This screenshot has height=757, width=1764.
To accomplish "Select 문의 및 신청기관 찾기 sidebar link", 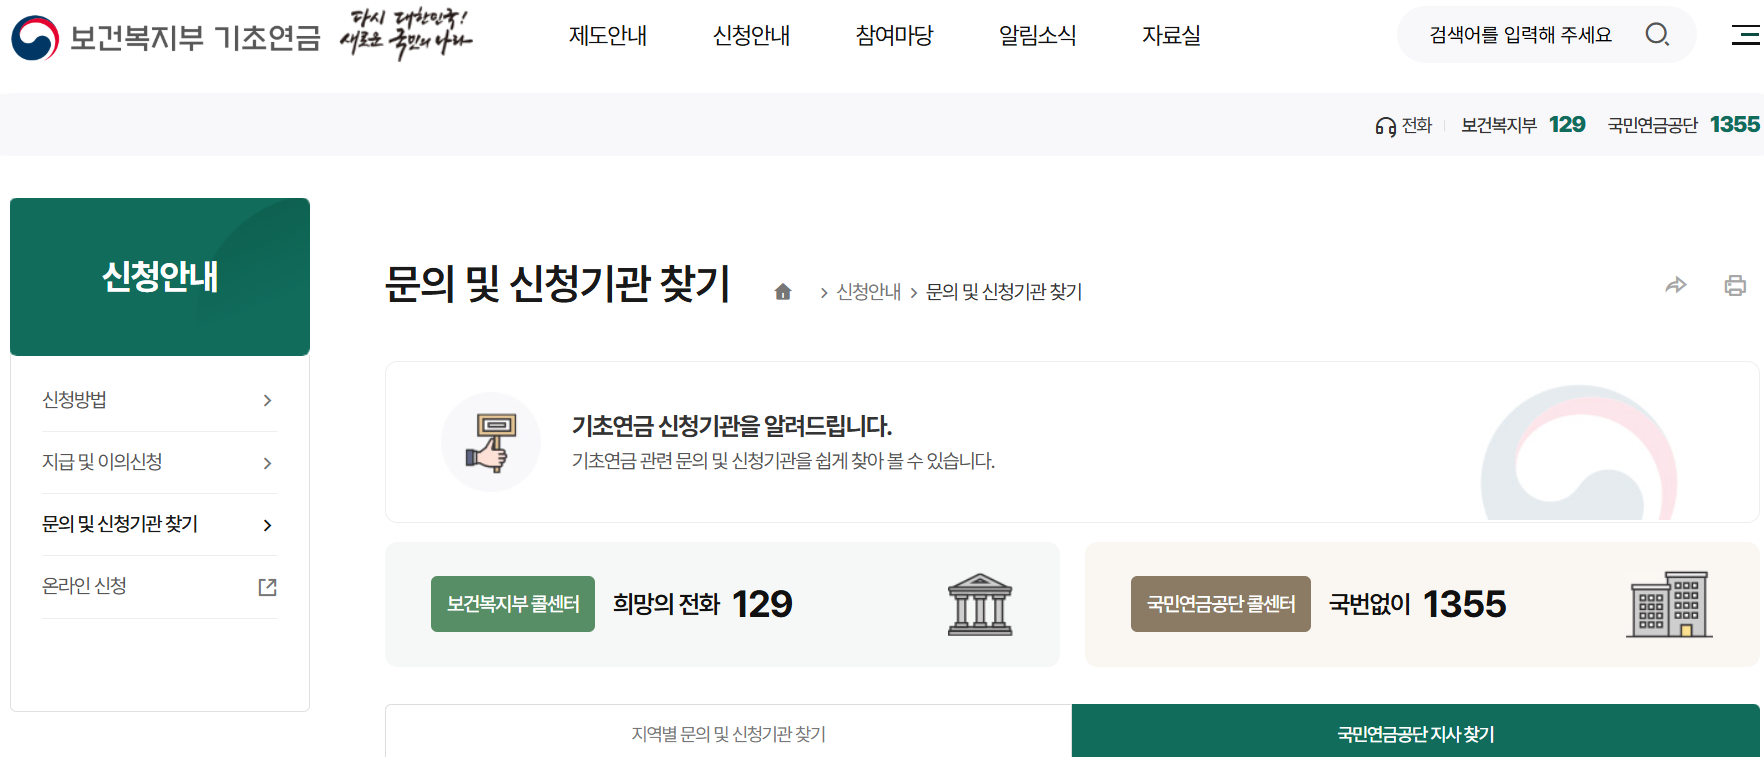I will 120,524.
